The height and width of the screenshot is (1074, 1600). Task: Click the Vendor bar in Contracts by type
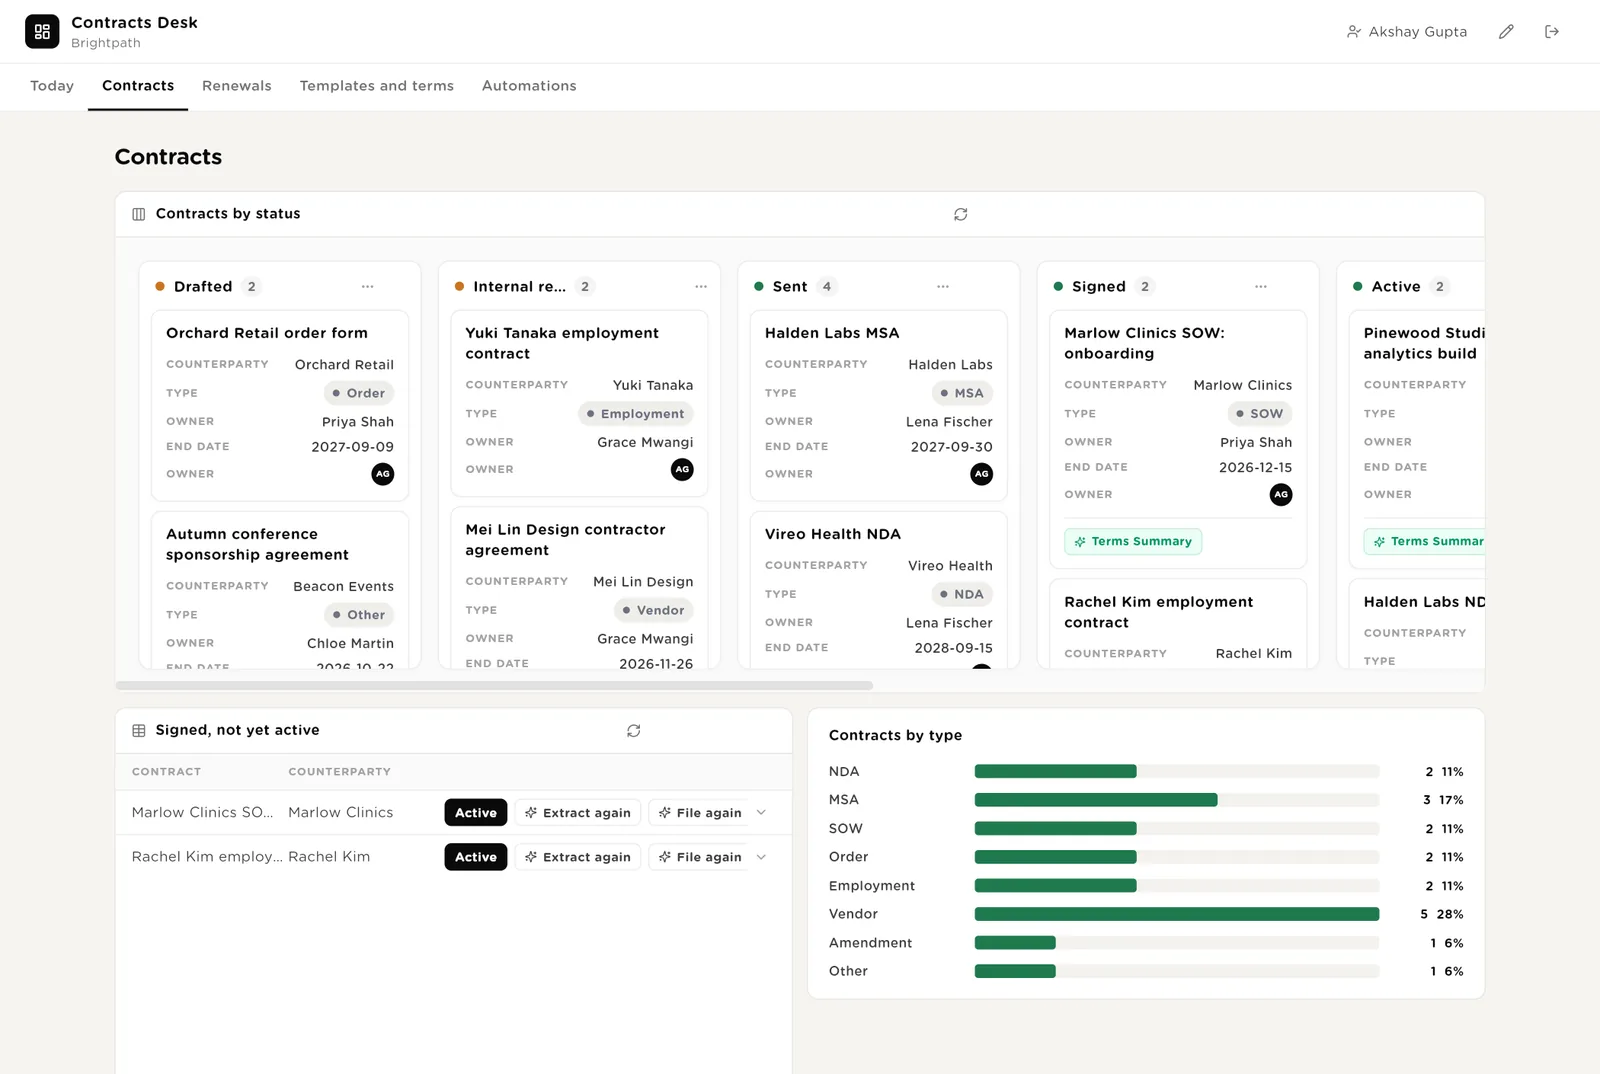(1177, 914)
